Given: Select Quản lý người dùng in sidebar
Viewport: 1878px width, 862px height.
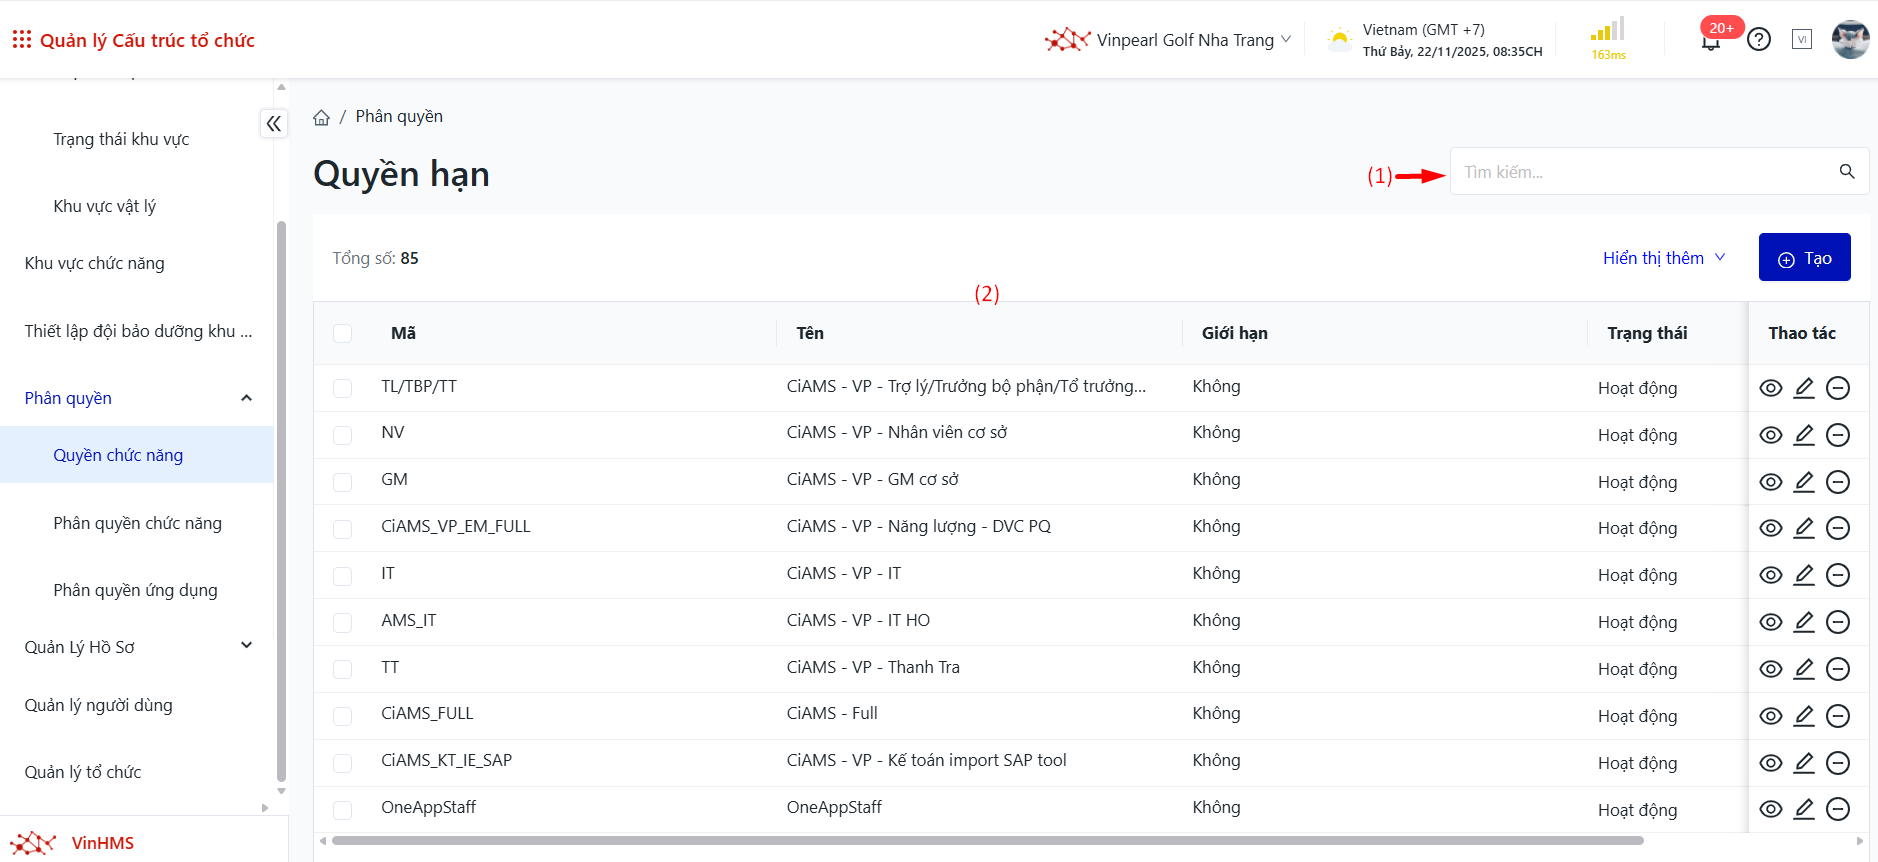Looking at the screenshot, I should (98, 705).
